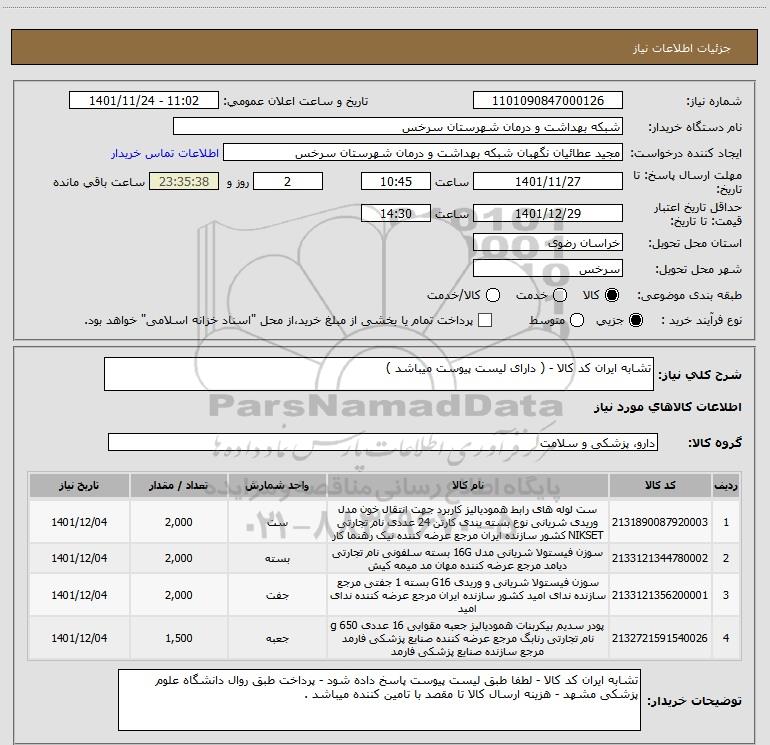Click product code 2132721591540026
Viewport: 770px width, 745px height.
[x=660, y=638]
